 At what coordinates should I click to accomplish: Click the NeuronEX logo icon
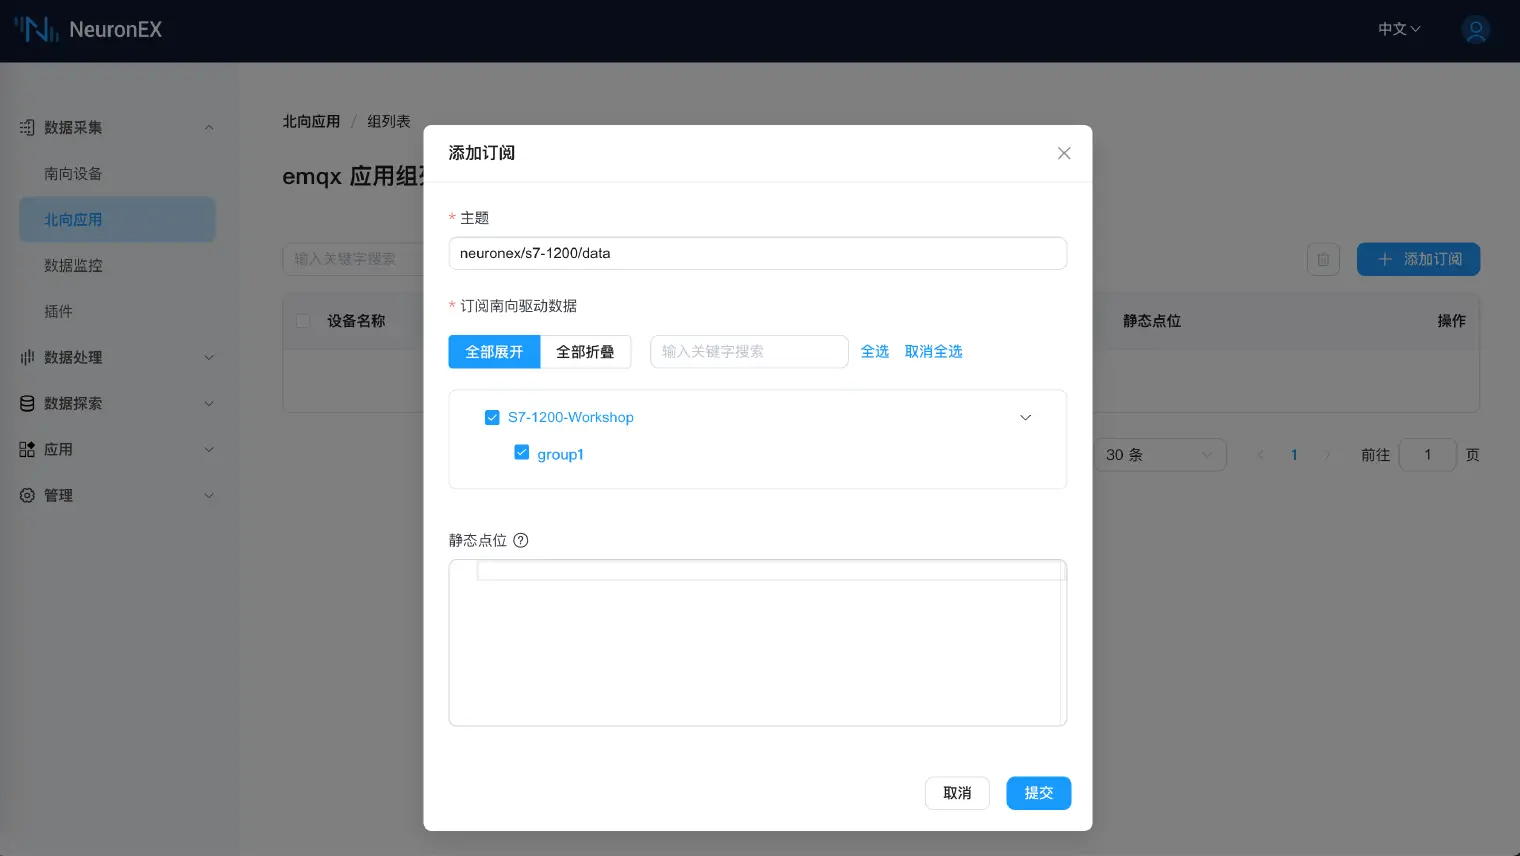37,30
